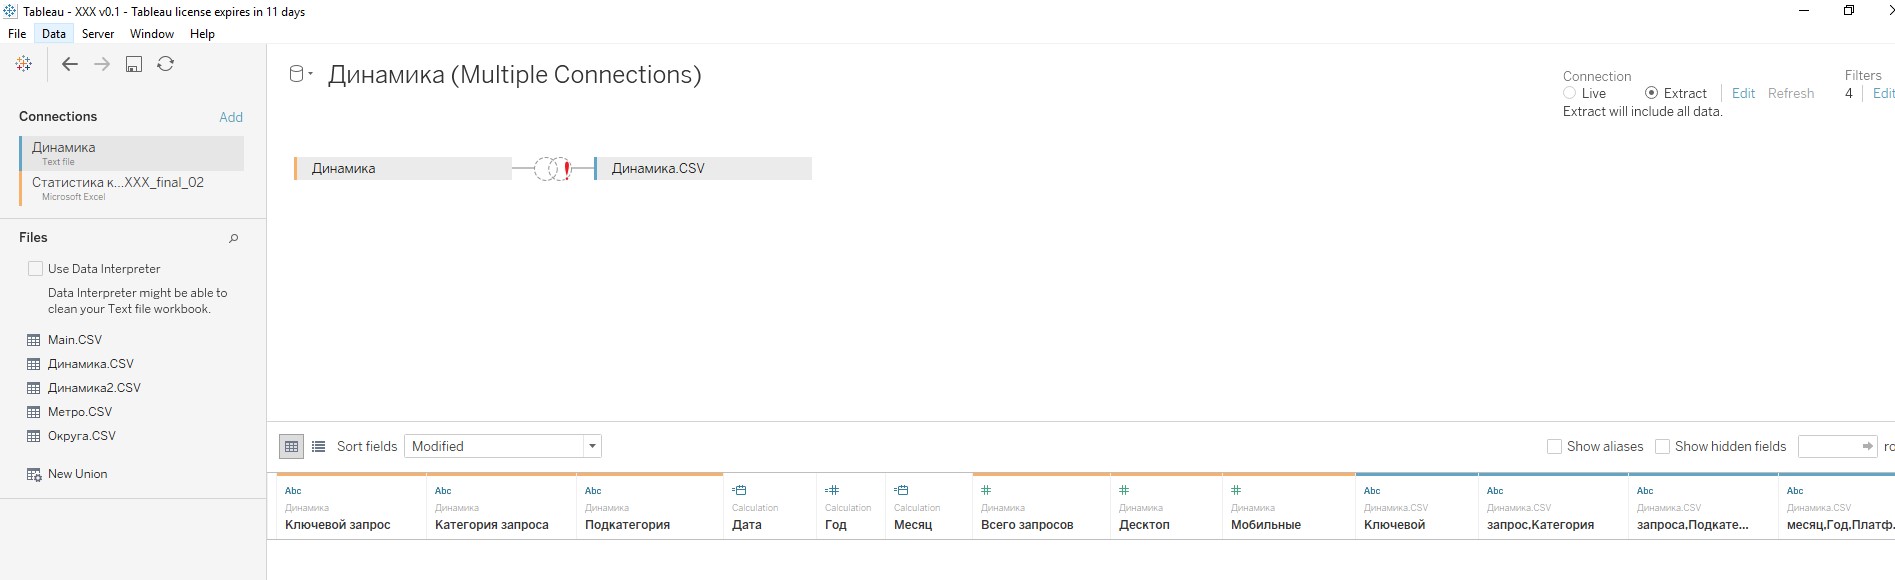The image size is (1895, 580).
Task: Click the Redo arrow icon
Action: point(101,63)
